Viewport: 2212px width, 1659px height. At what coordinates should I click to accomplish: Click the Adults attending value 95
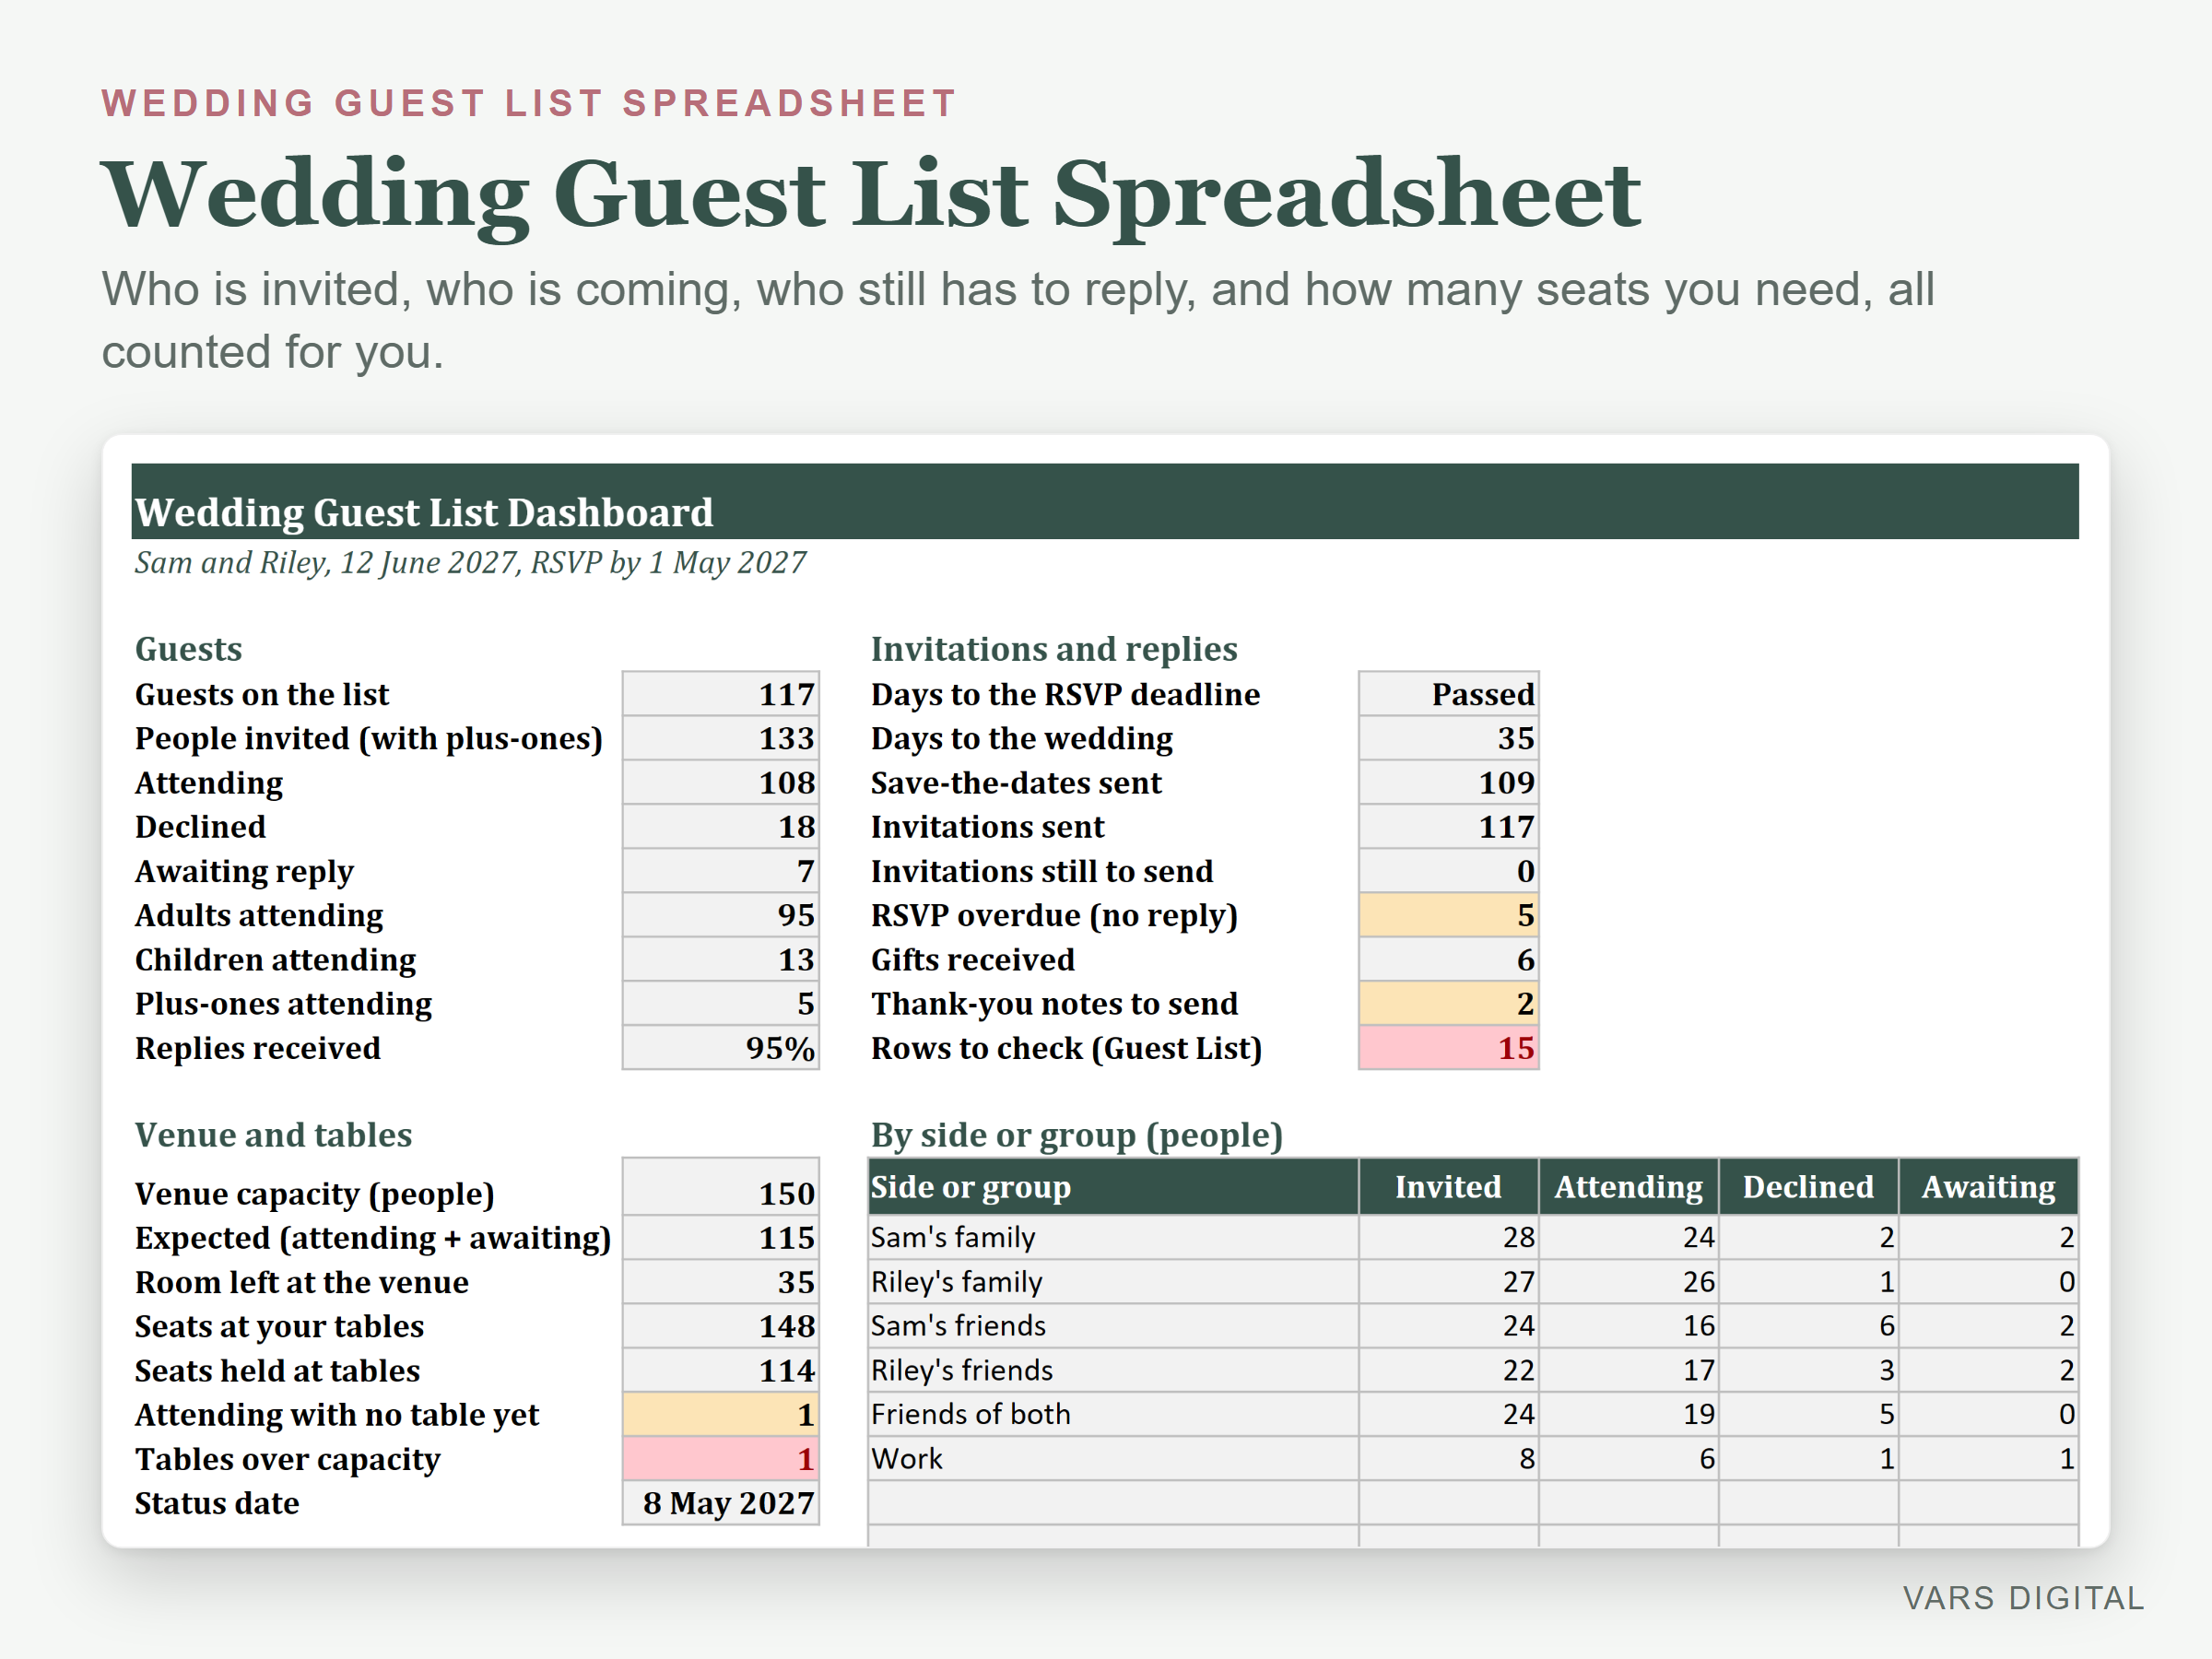click(720, 914)
